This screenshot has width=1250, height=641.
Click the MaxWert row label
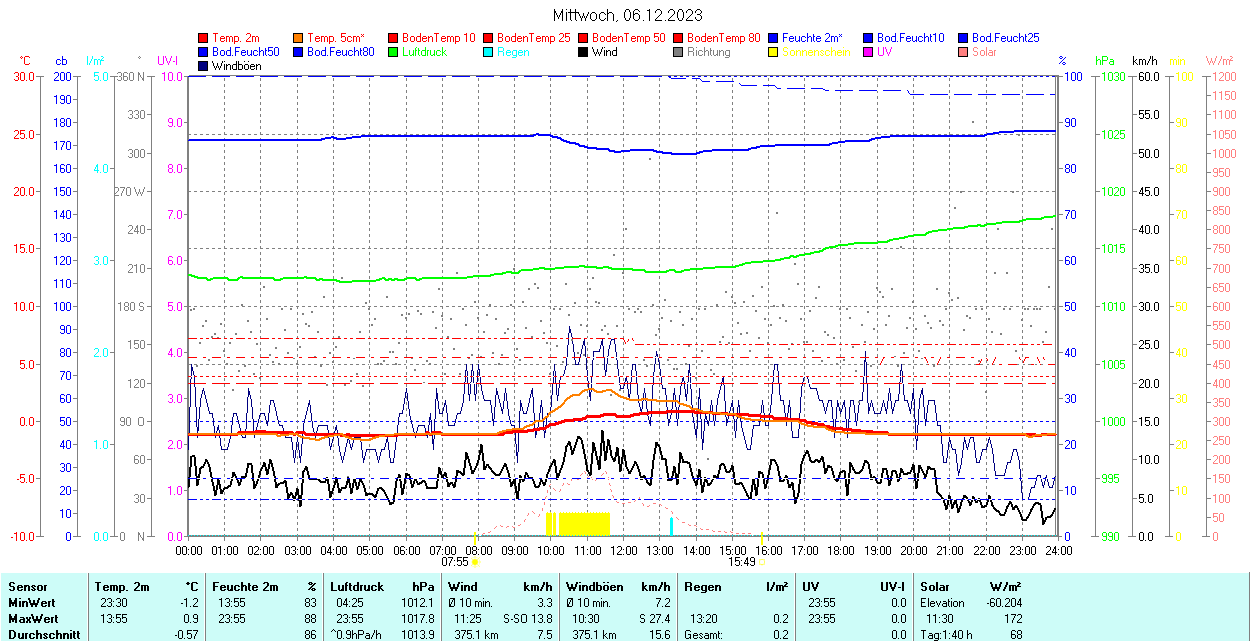point(32,619)
